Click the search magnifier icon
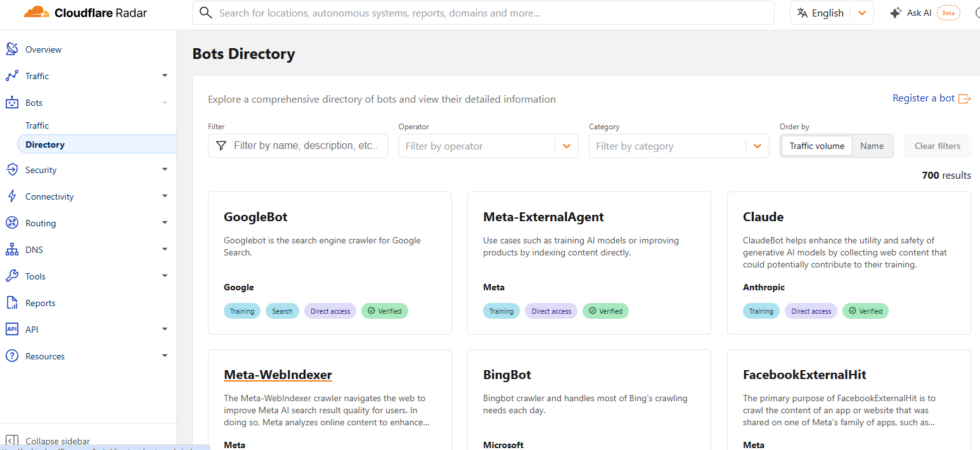This screenshot has height=450, width=980. [x=205, y=12]
